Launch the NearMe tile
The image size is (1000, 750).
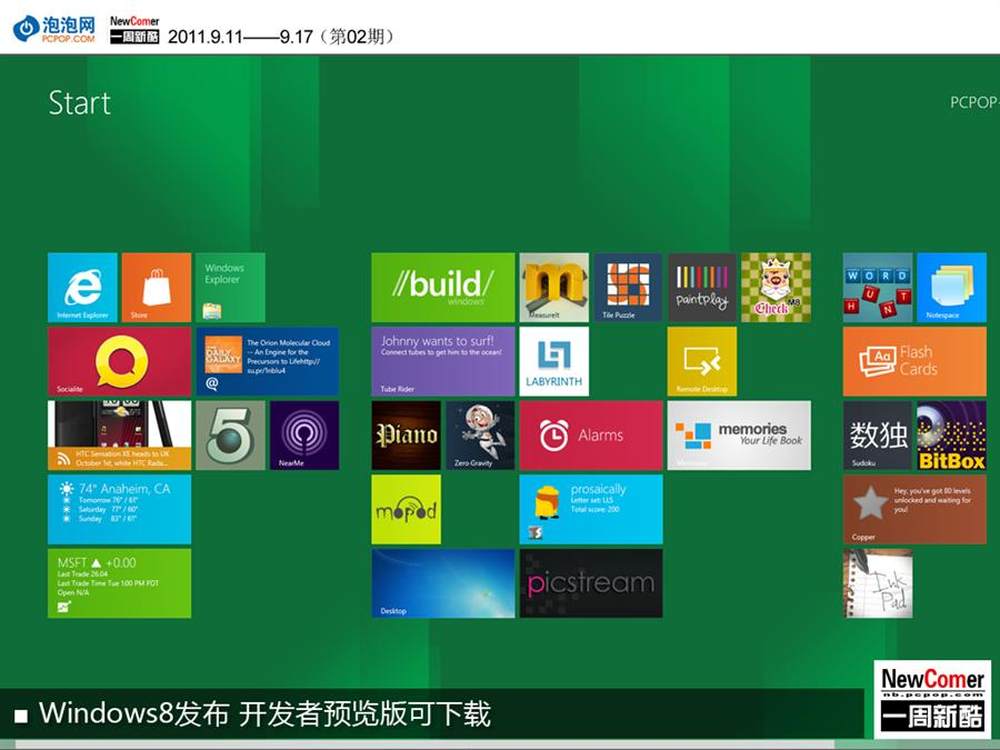click(304, 436)
